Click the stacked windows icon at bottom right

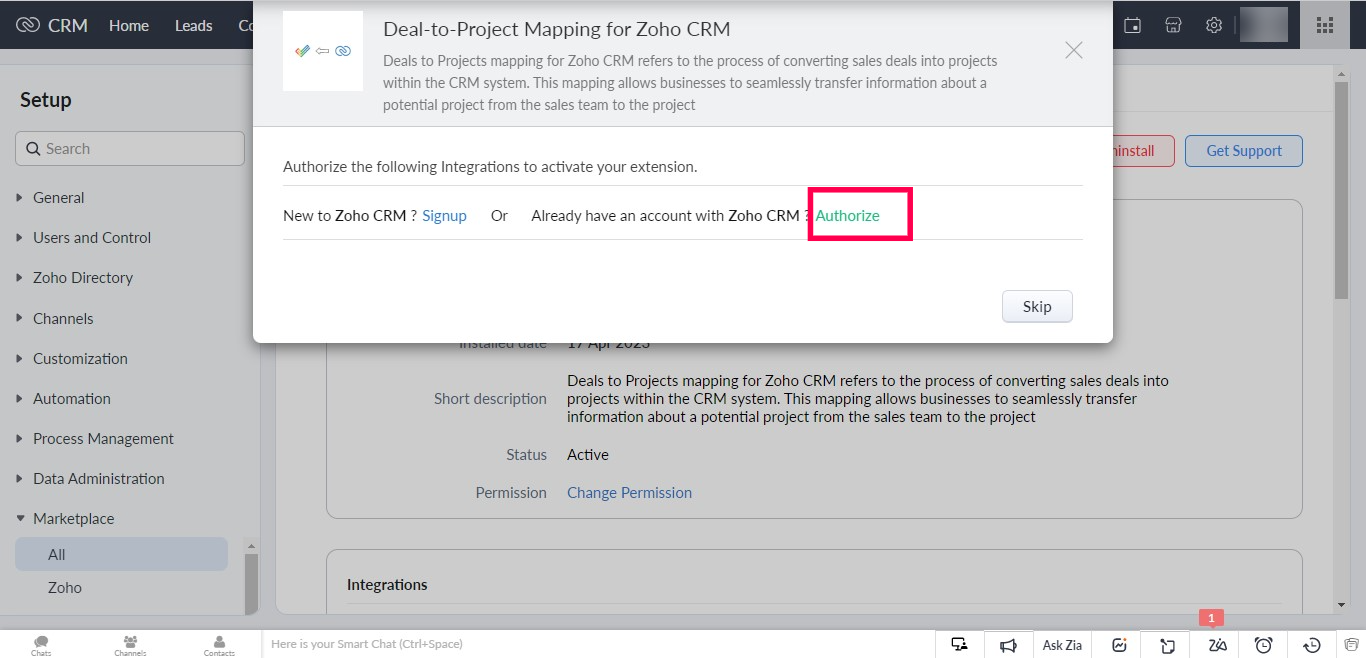pyautogui.click(x=1352, y=645)
